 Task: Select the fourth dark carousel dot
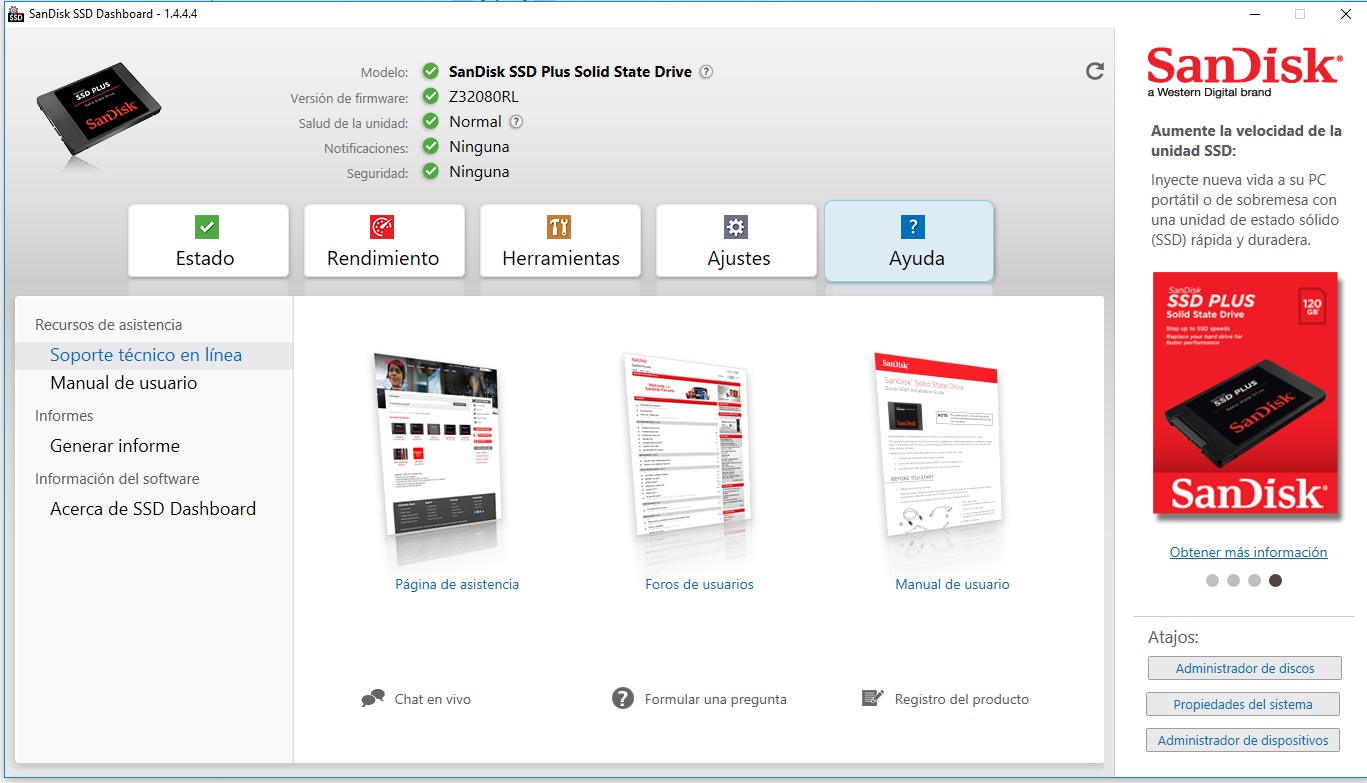pyautogui.click(x=1275, y=580)
